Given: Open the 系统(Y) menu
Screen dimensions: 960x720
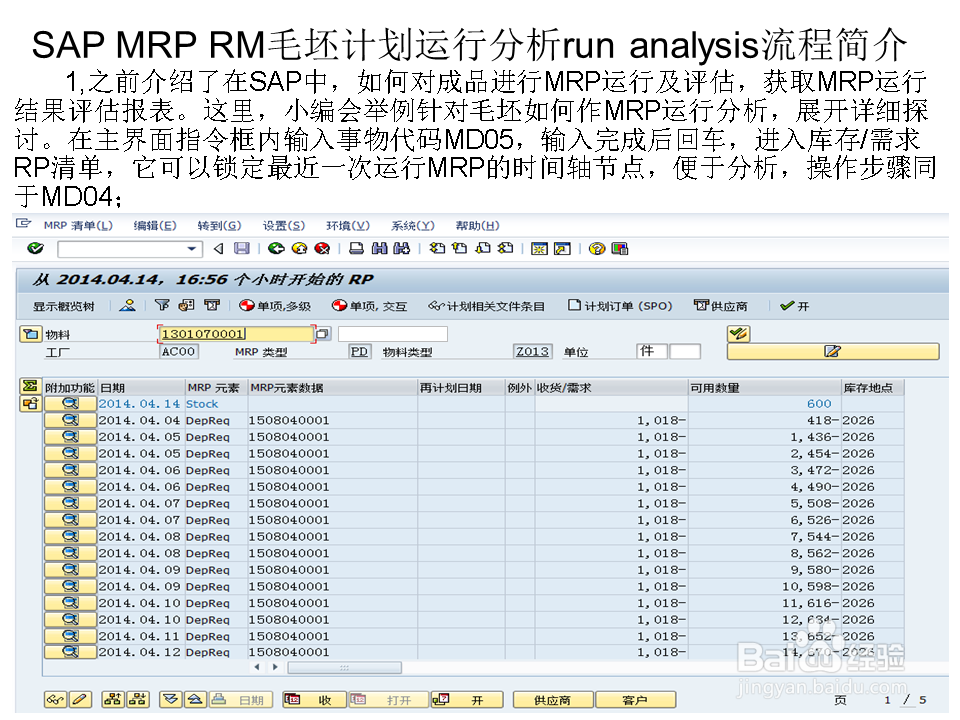Looking at the screenshot, I should click(x=413, y=225).
